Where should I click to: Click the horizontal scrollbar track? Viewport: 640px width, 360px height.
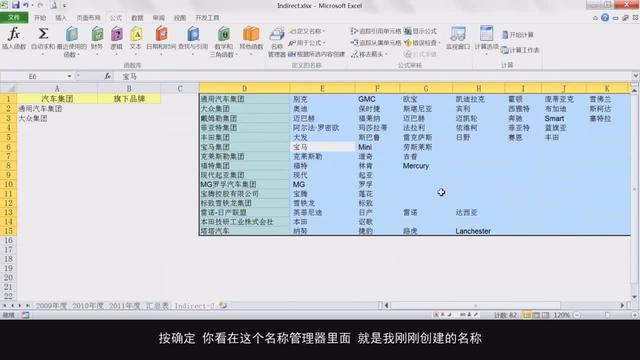[504, 305]
